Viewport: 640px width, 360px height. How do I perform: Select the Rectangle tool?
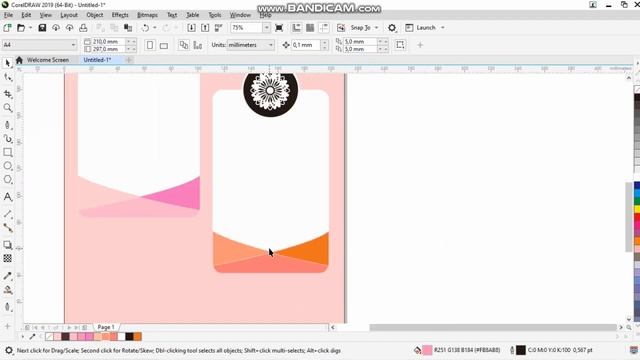7,152
